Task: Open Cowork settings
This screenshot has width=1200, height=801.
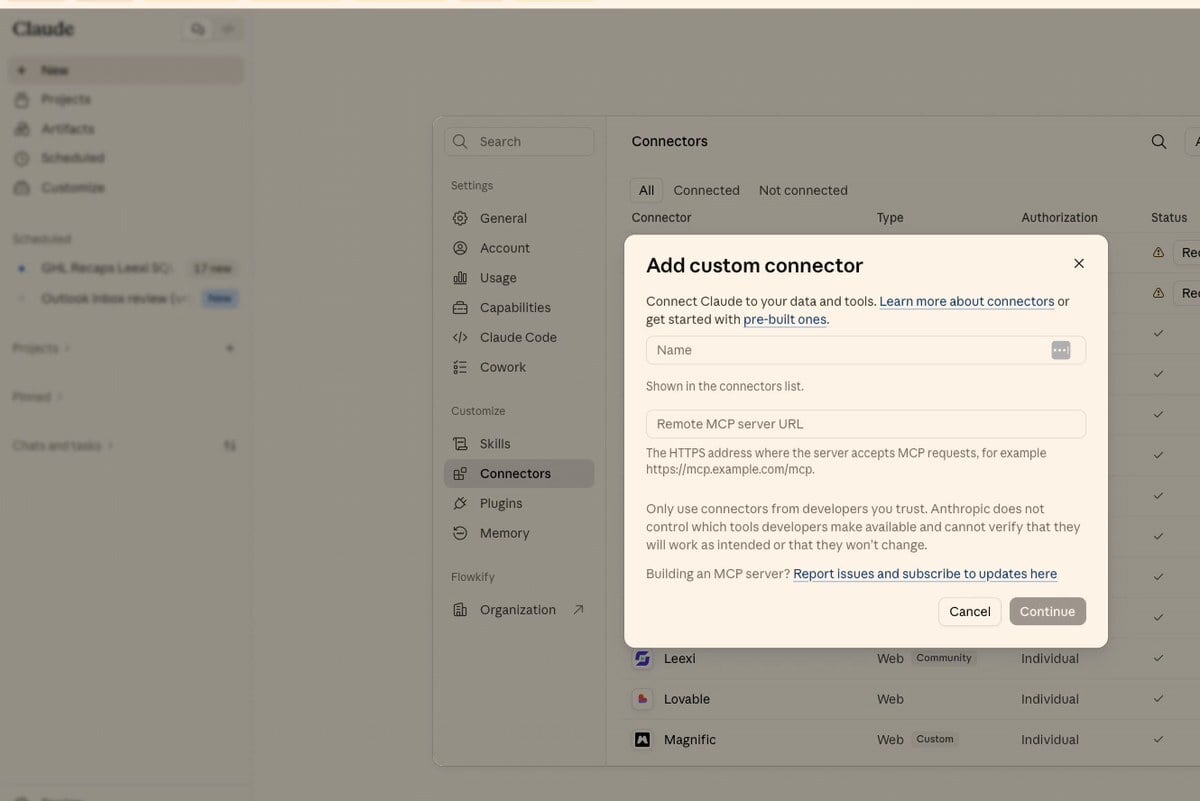Action: [519, 367]
